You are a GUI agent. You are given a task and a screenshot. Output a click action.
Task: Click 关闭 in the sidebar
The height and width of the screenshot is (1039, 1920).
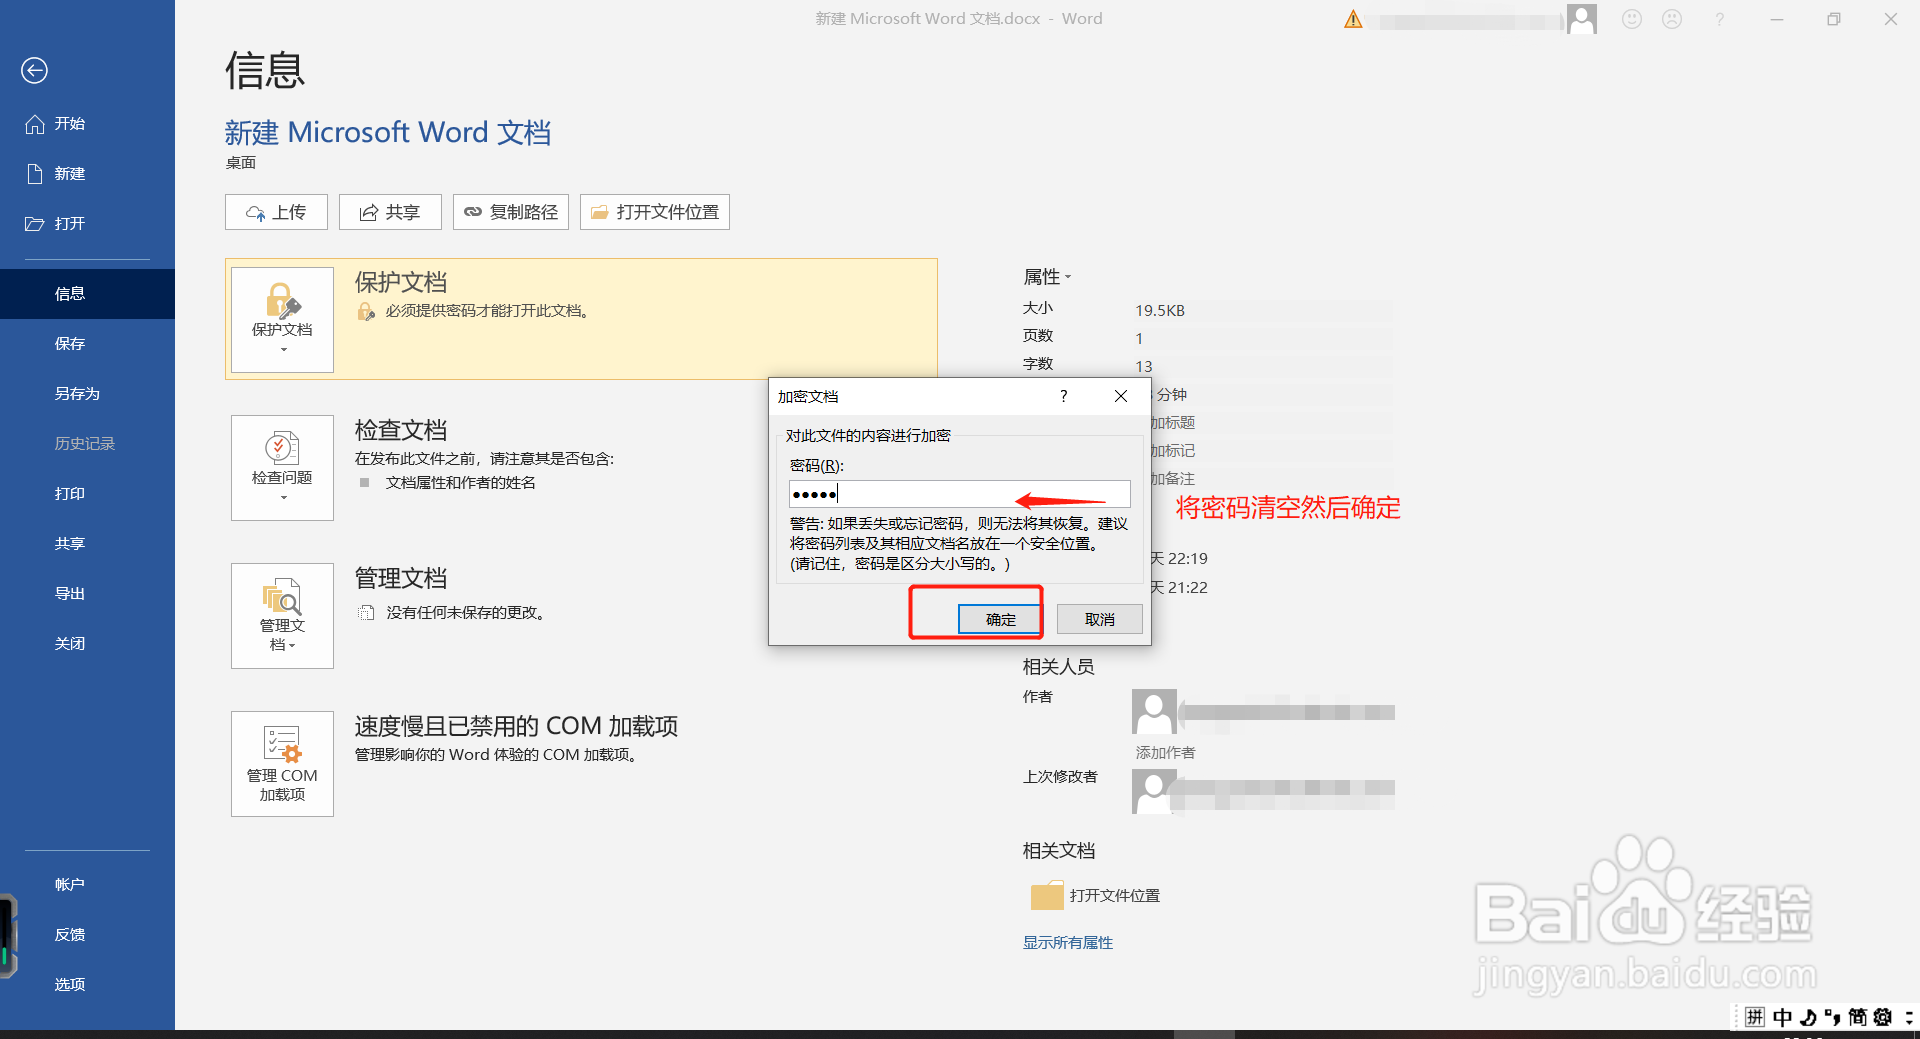coord(87,644)
